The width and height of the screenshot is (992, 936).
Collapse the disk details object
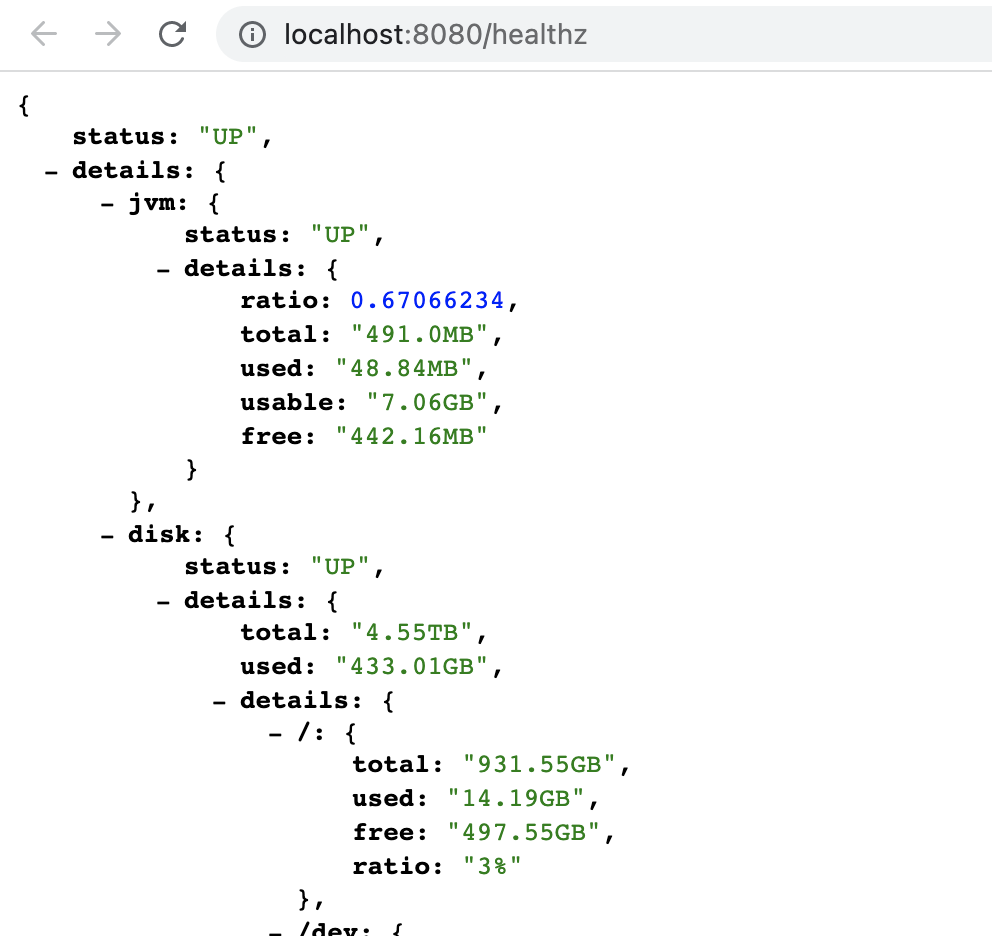[x=163, y=602]
